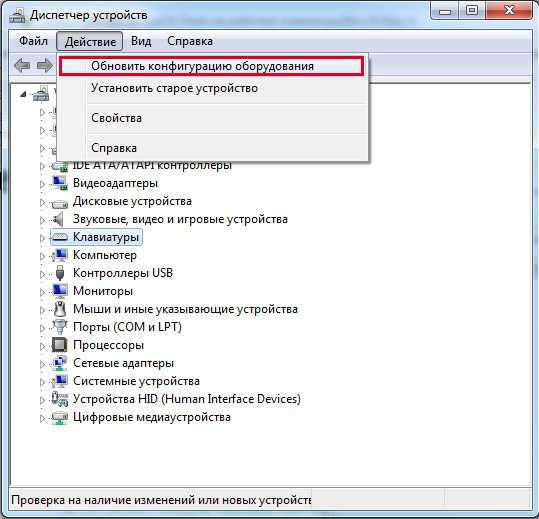Collapse the root computer node arrow

(23, 94)
